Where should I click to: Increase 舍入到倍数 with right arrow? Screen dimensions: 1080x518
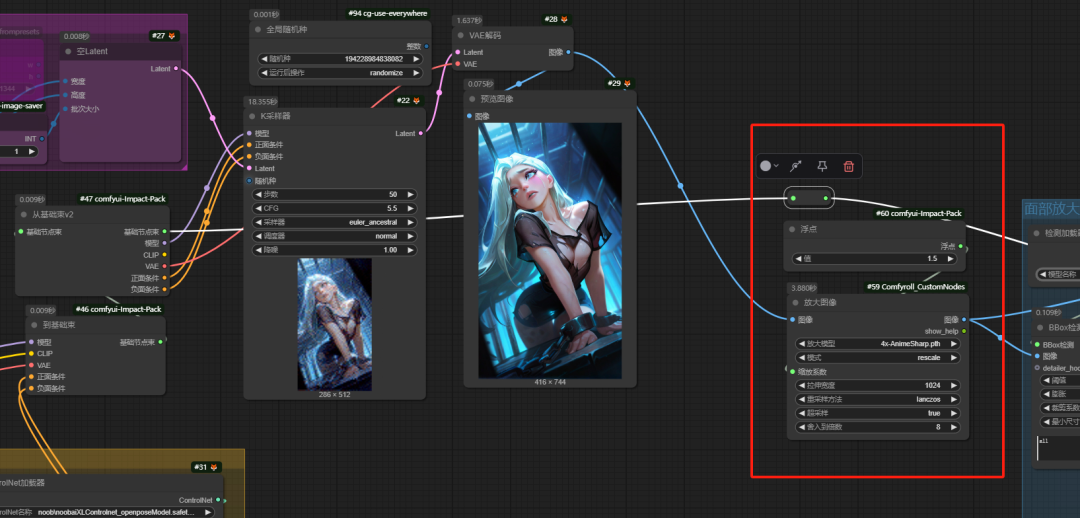click(x=954, y=427)
